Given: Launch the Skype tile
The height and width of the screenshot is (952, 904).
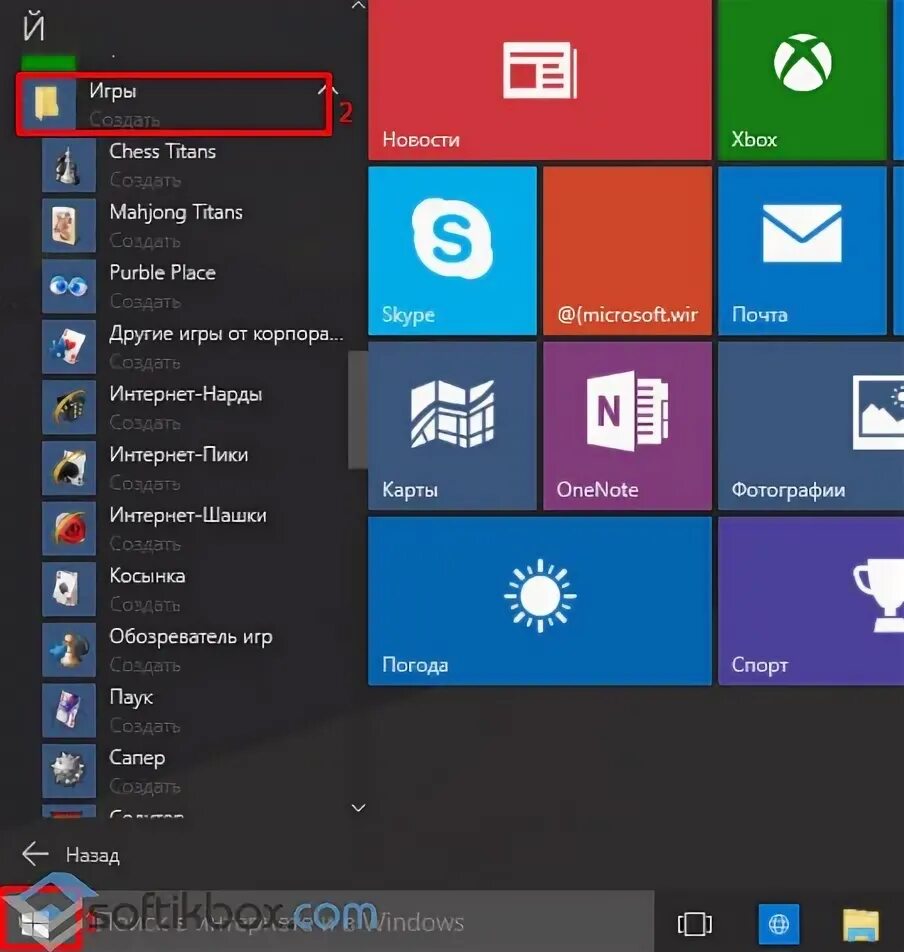Looking at the screenshot, I should coord(452,251).
